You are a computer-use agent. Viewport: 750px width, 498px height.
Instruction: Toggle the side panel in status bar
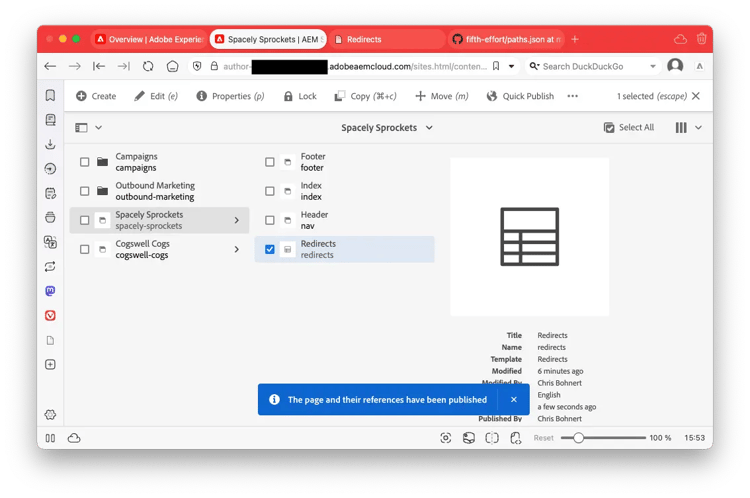[50, 438]
